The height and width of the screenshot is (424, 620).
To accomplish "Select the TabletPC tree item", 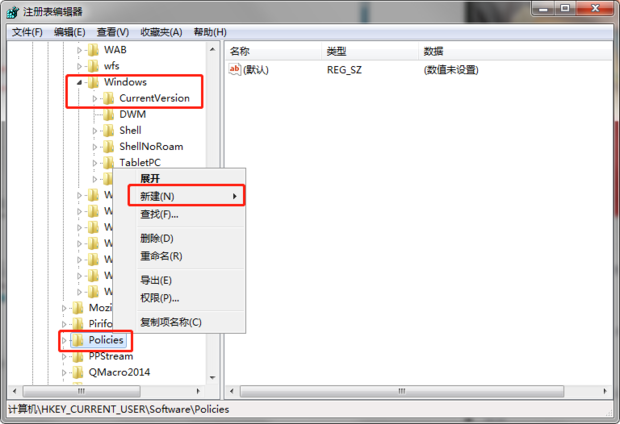I will (x=140, y=163).
